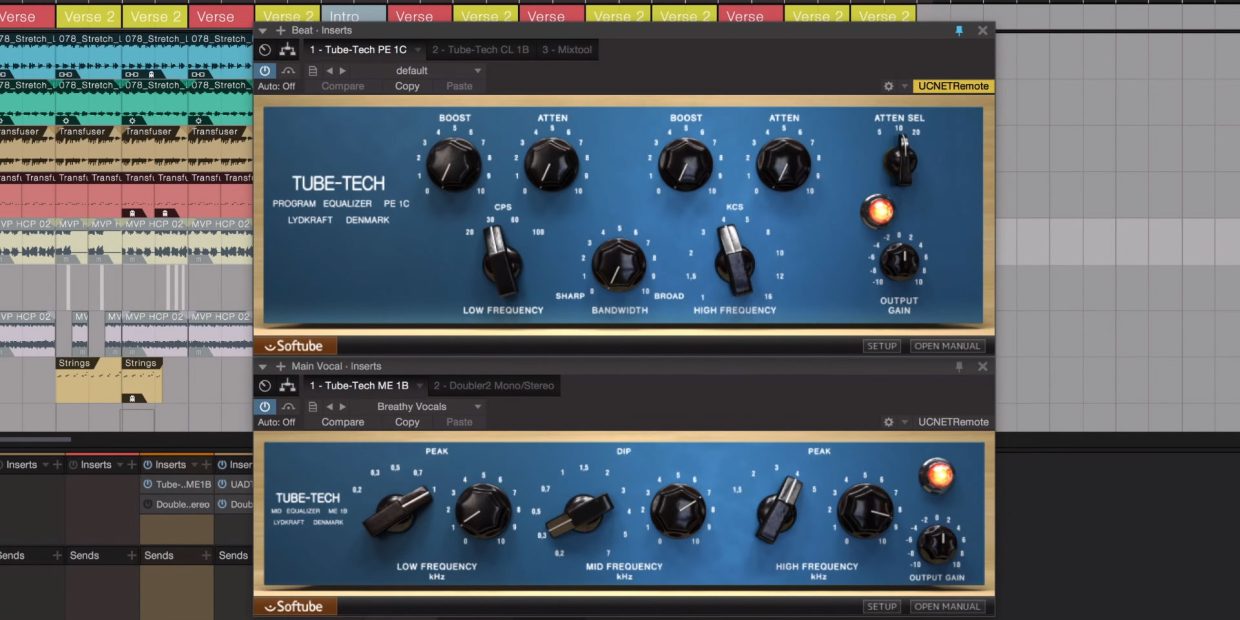Toggle Auto: Off in Main Vocal window
Screen dimensions: 1240x620
pos(276,422)
